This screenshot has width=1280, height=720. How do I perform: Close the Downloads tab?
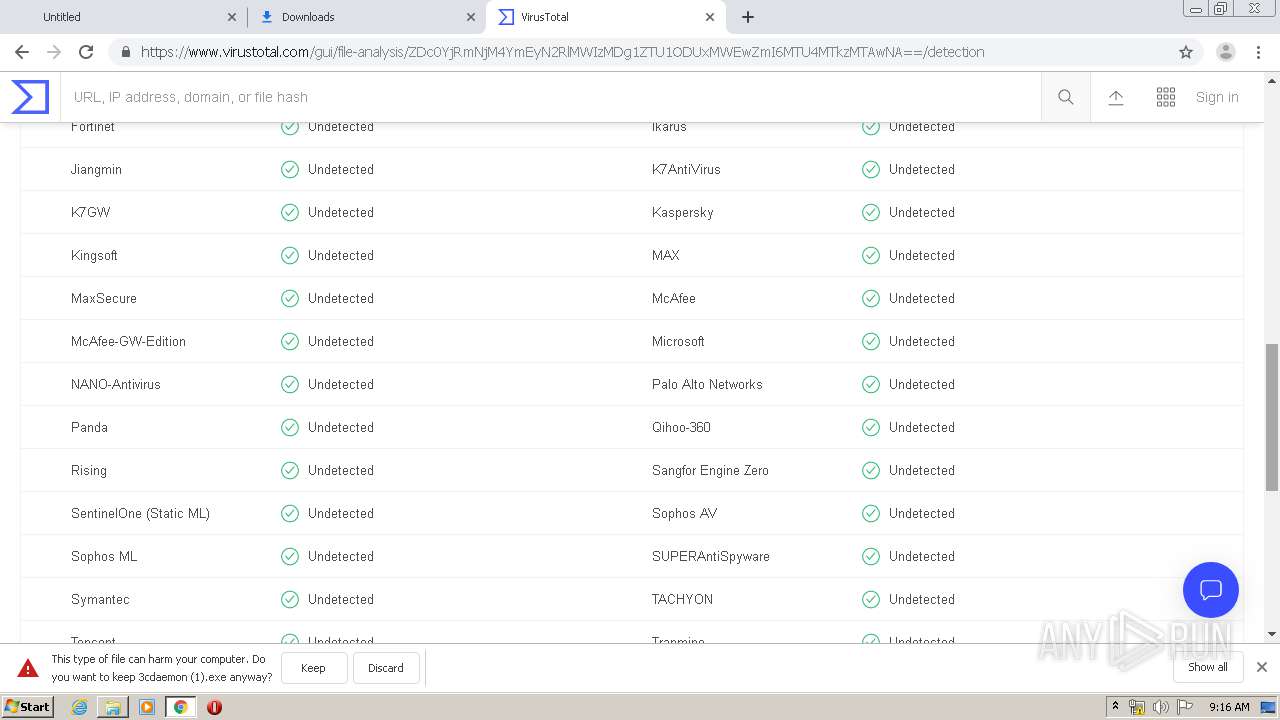(x=471, y=17)
